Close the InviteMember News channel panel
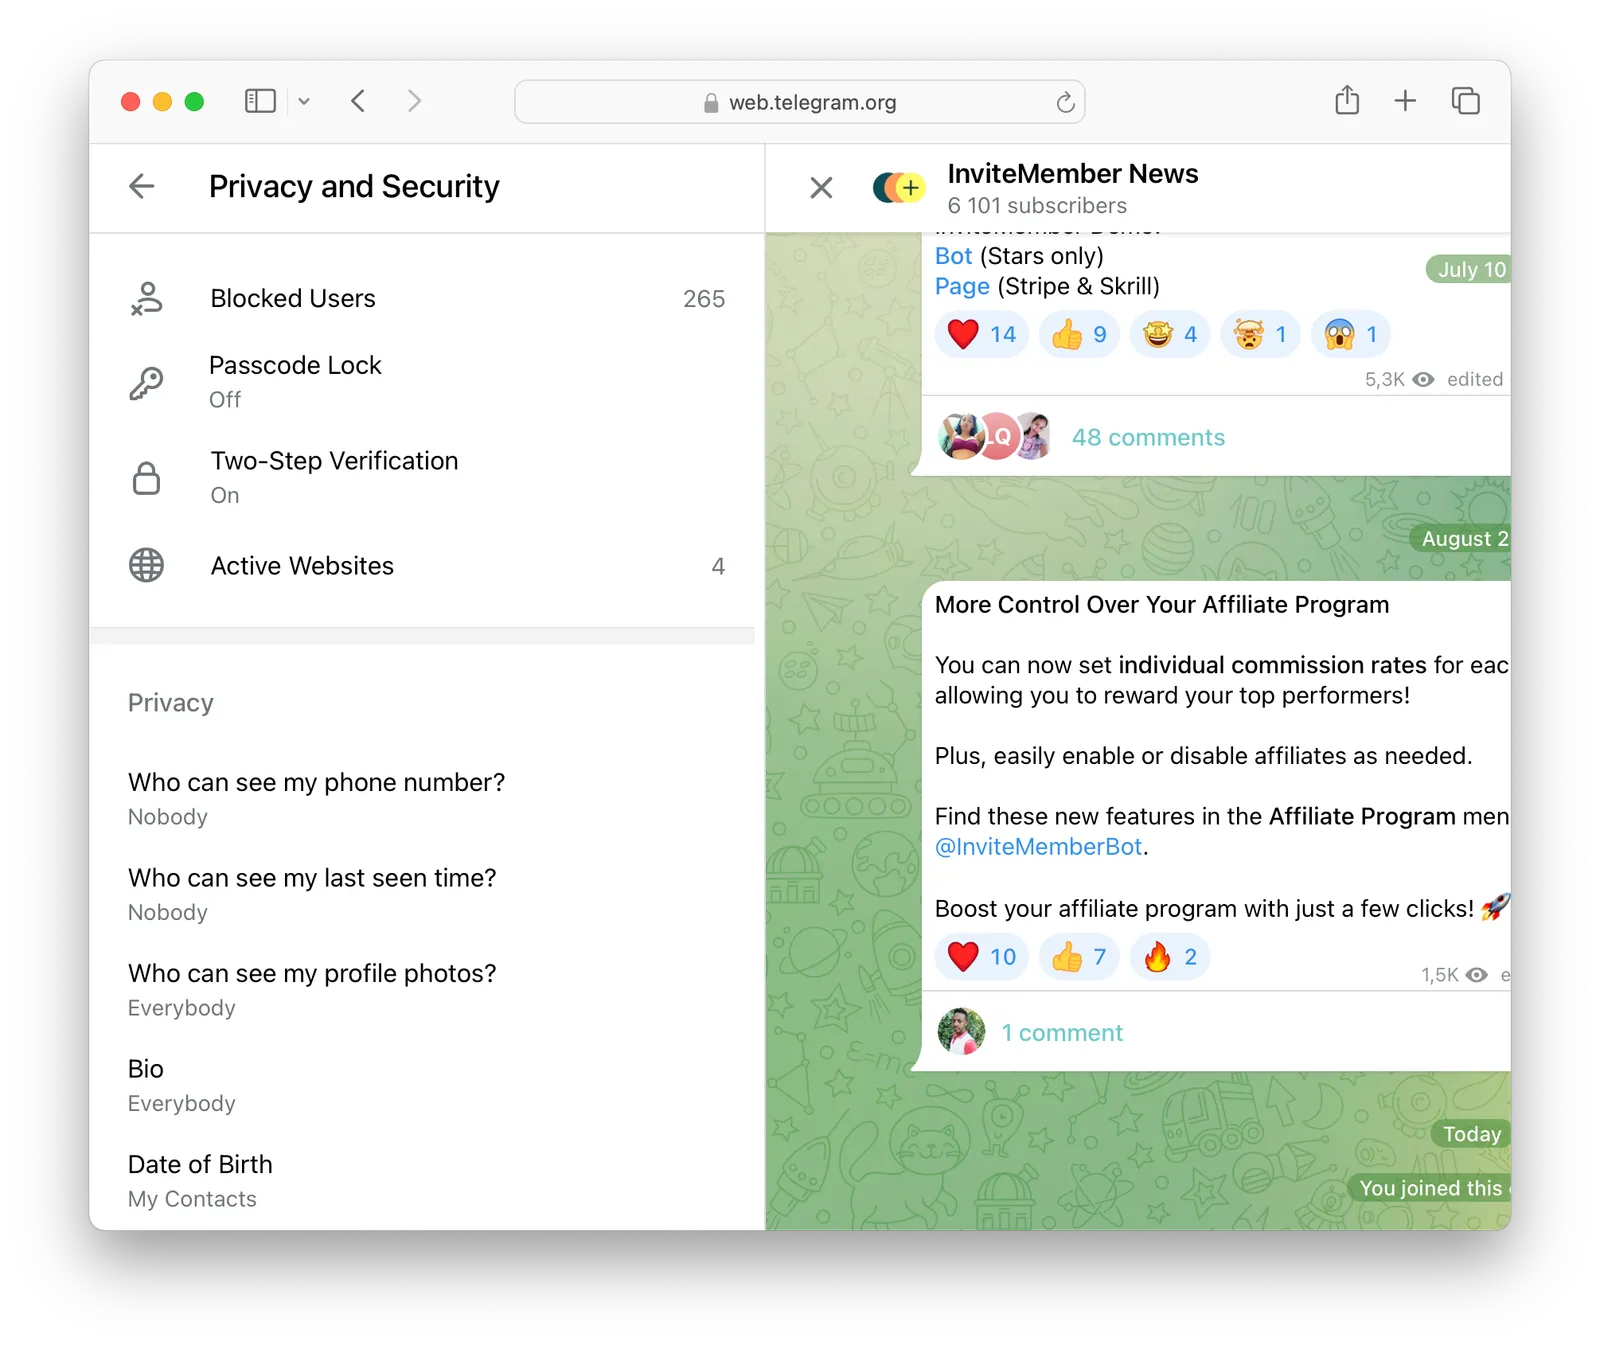The image size is (1600, 1348). [821, 187]
